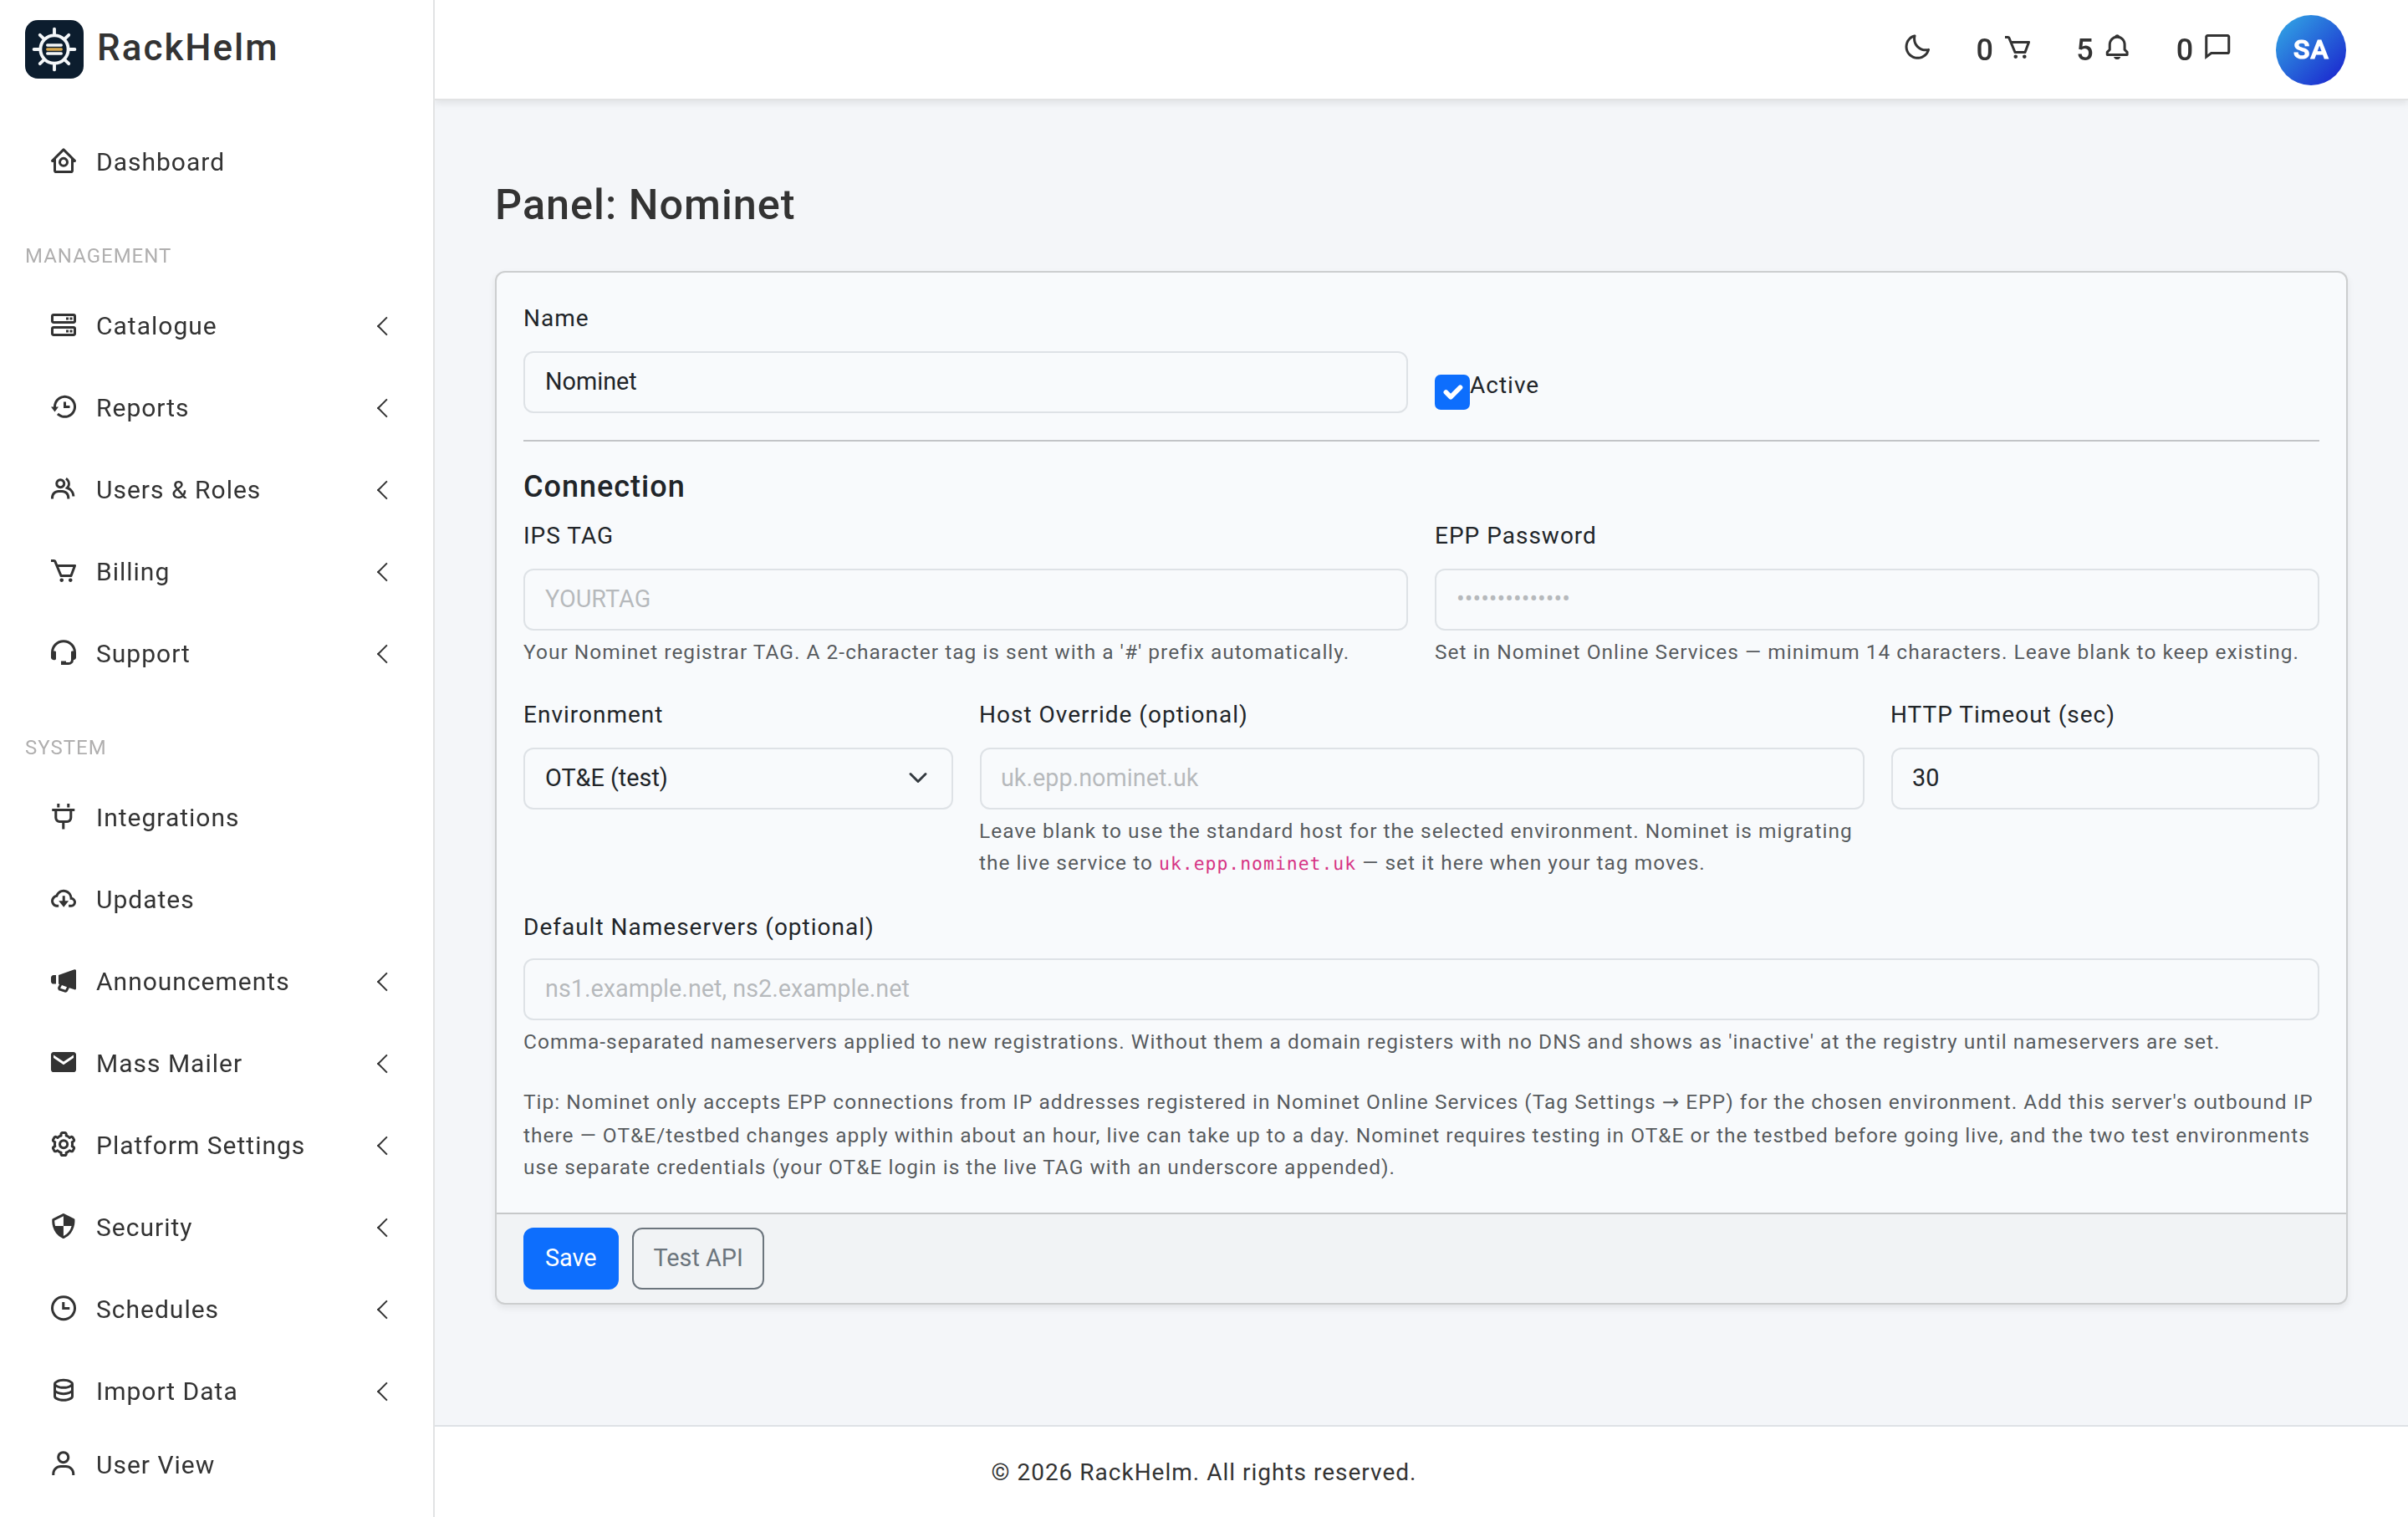The image size is (2408, 1517).
Task: Open the Environment dropdown
Action: click(737, 778)
